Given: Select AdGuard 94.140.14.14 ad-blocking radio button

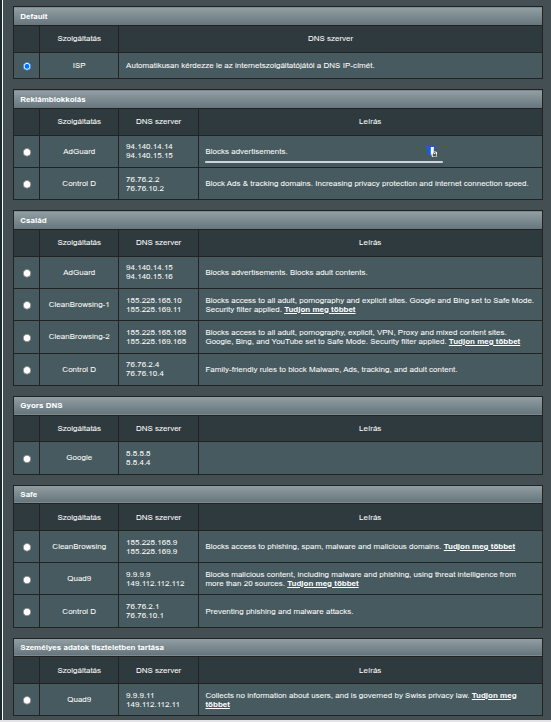Looking at the screenshot, I should tap(27, 152).
